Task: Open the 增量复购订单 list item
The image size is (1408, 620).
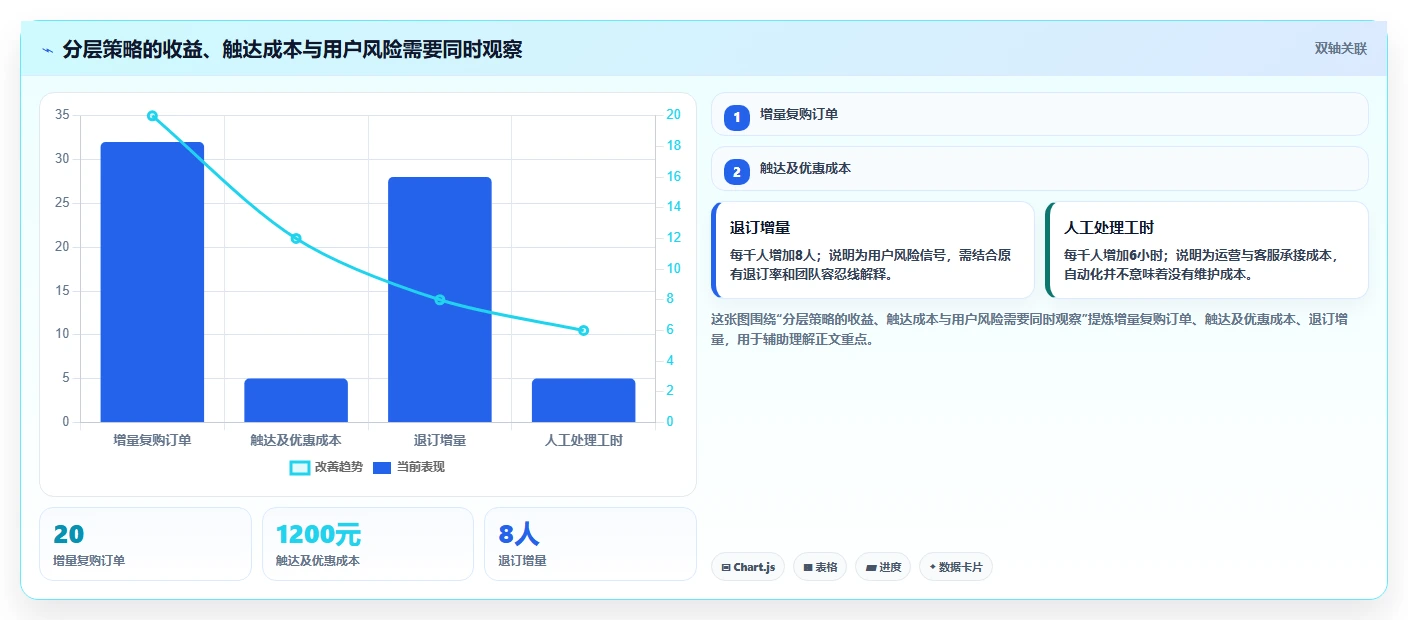Action: [x=1039, y=114]
